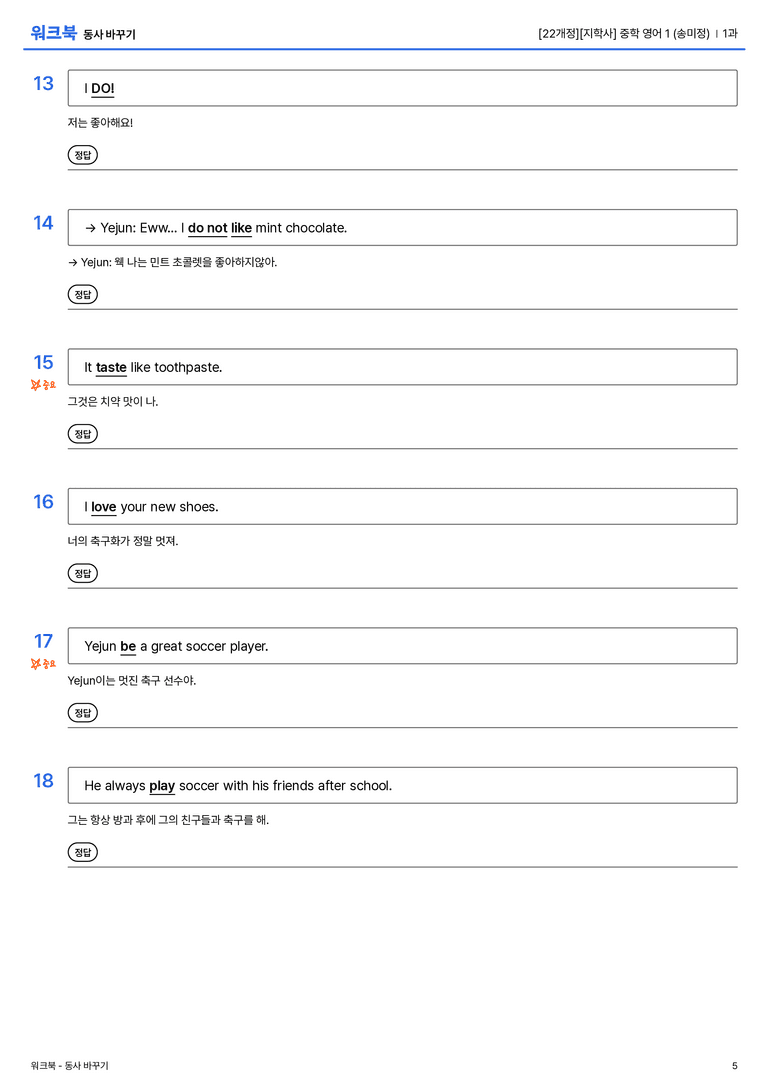Click the 정답 badge under question 18
768x1087 pixels.
(x=82, y=851)
